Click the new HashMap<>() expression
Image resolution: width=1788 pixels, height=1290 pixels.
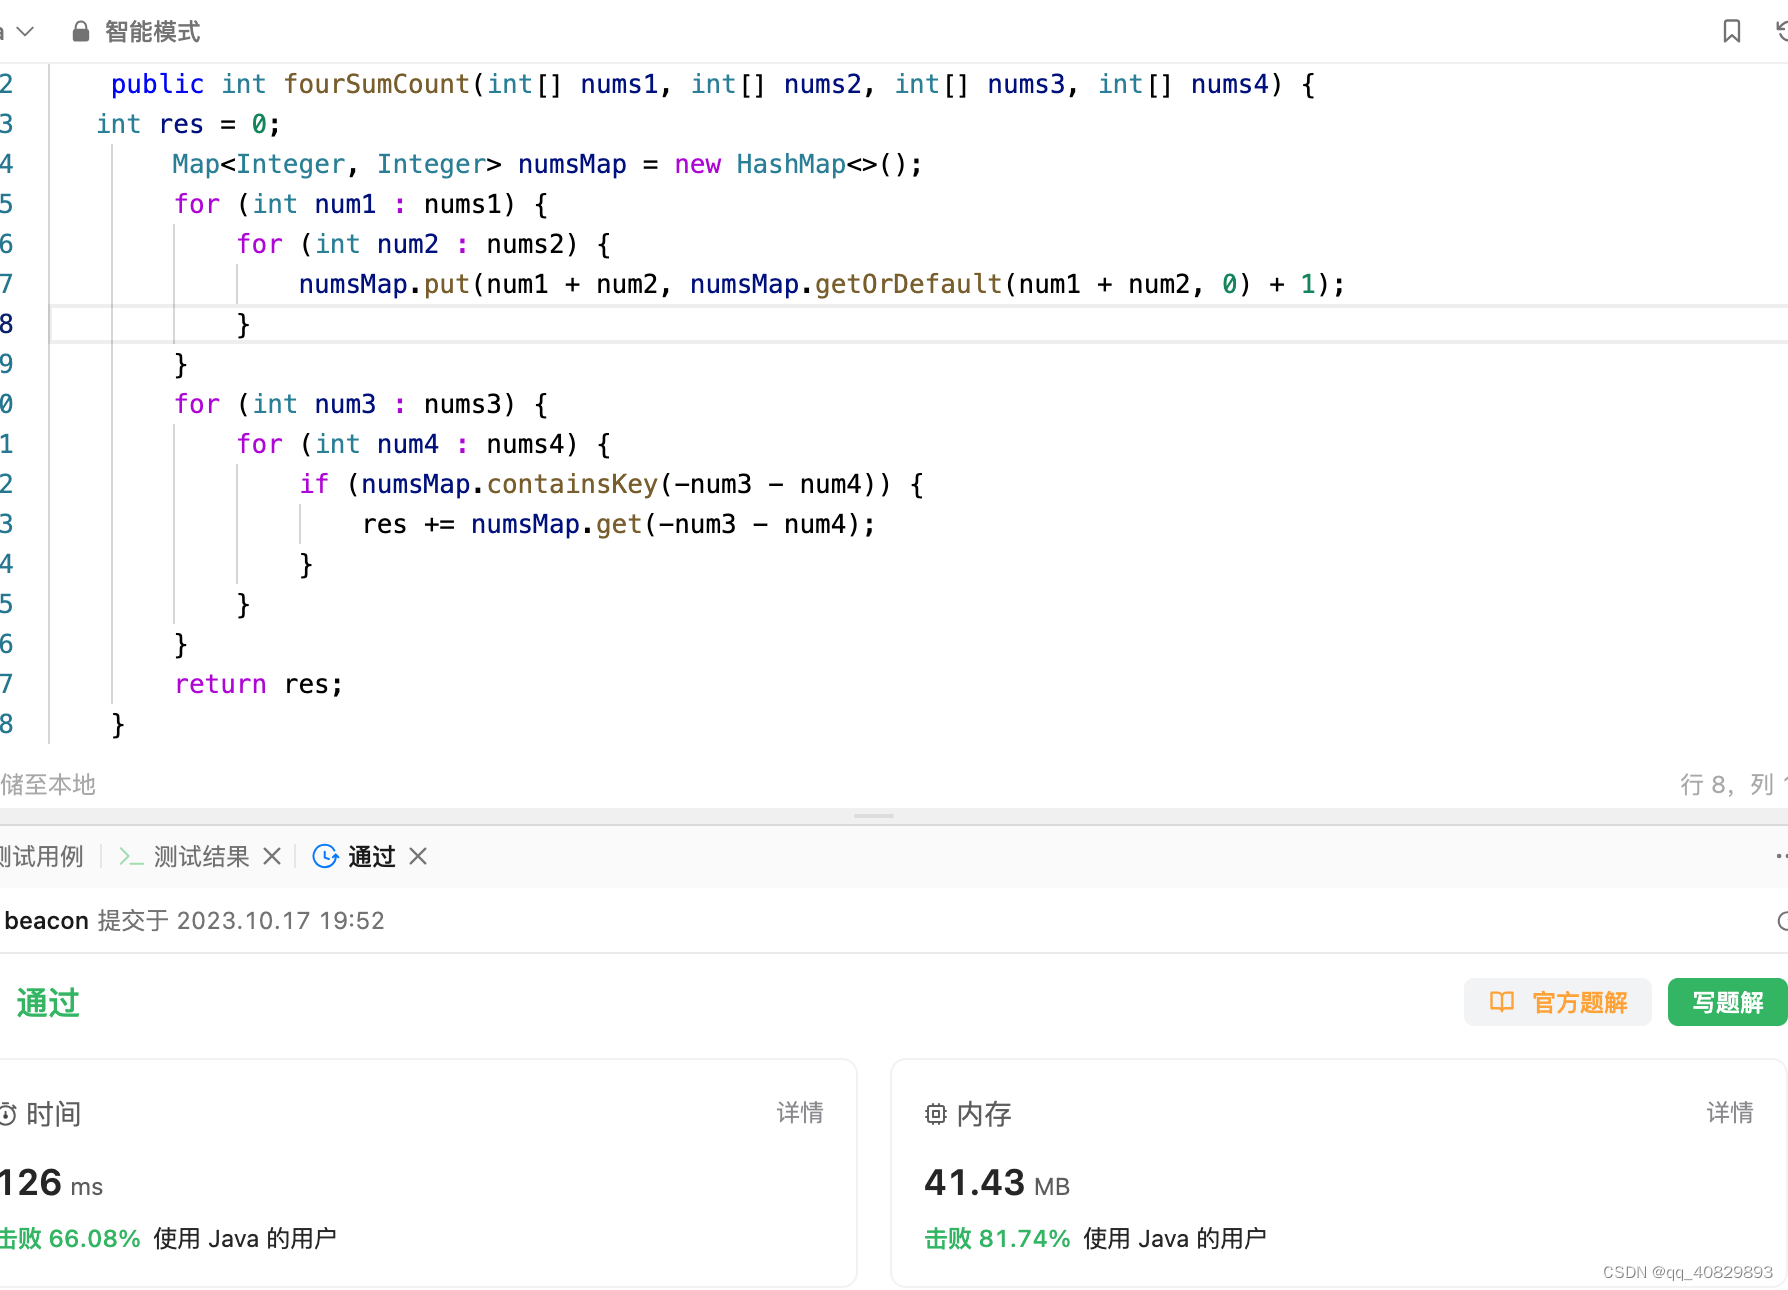click(x=797, y=164)
